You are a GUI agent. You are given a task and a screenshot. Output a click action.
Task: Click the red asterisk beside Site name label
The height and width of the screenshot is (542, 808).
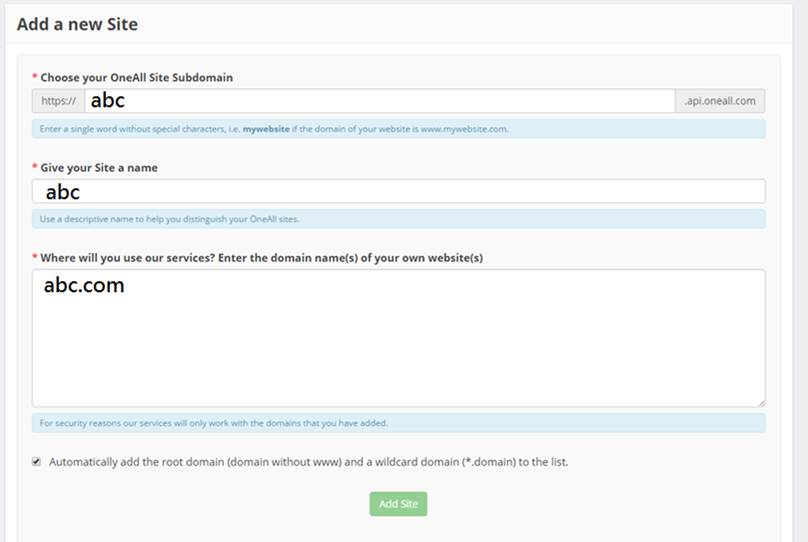click(x=35, y=168)
